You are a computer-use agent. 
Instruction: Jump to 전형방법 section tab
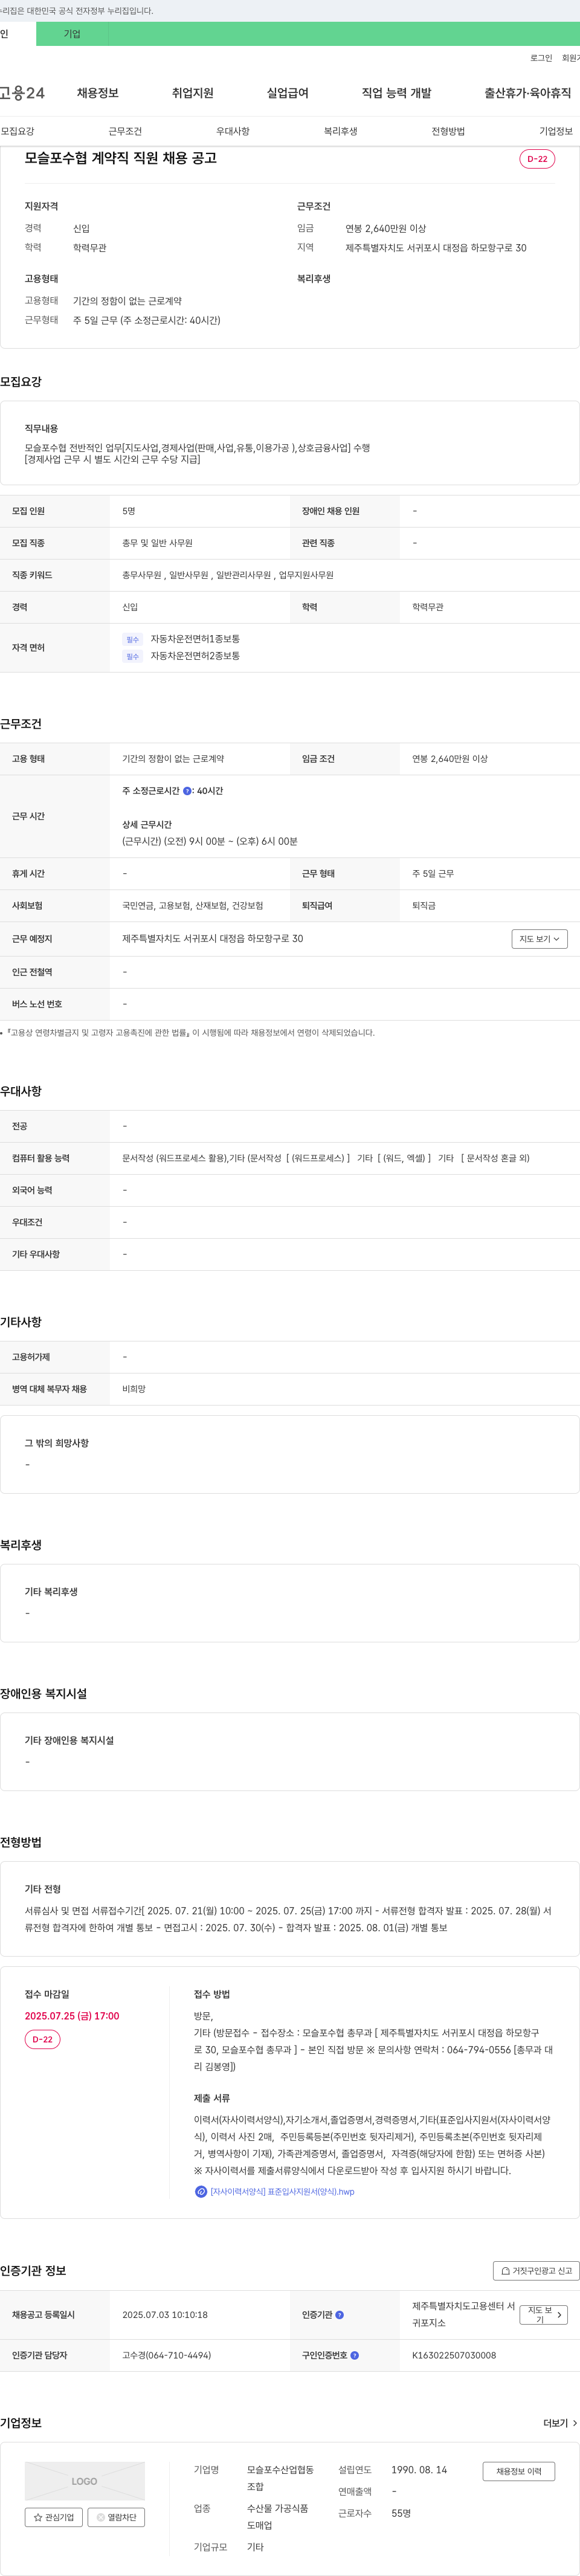pos(448,131)
